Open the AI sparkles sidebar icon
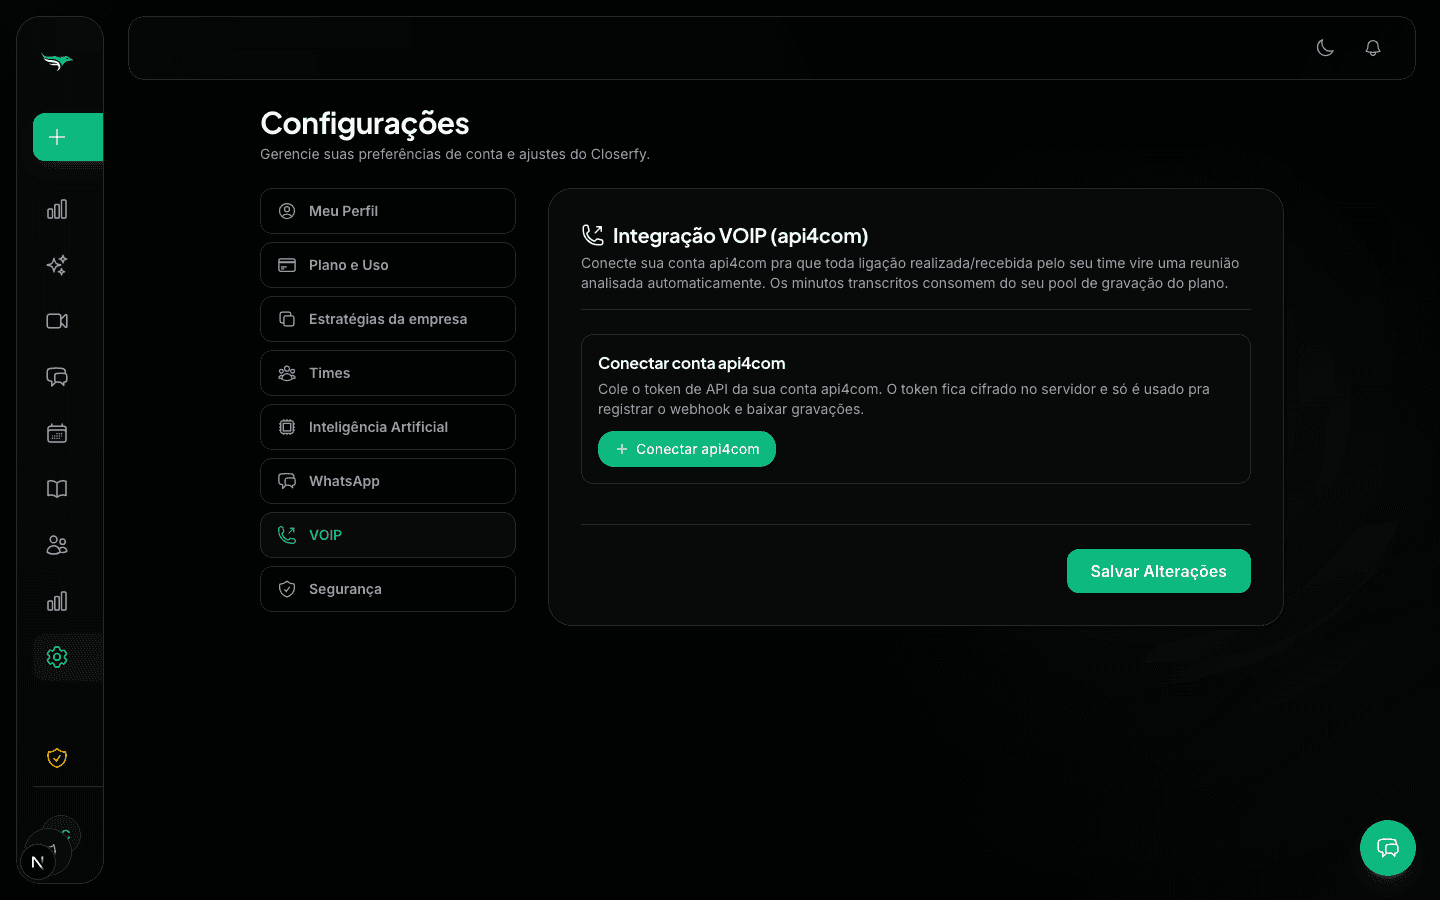Image resolution: width=1440 pixels, height=900 pixels. pyautogui.click(x=57, y=265)
